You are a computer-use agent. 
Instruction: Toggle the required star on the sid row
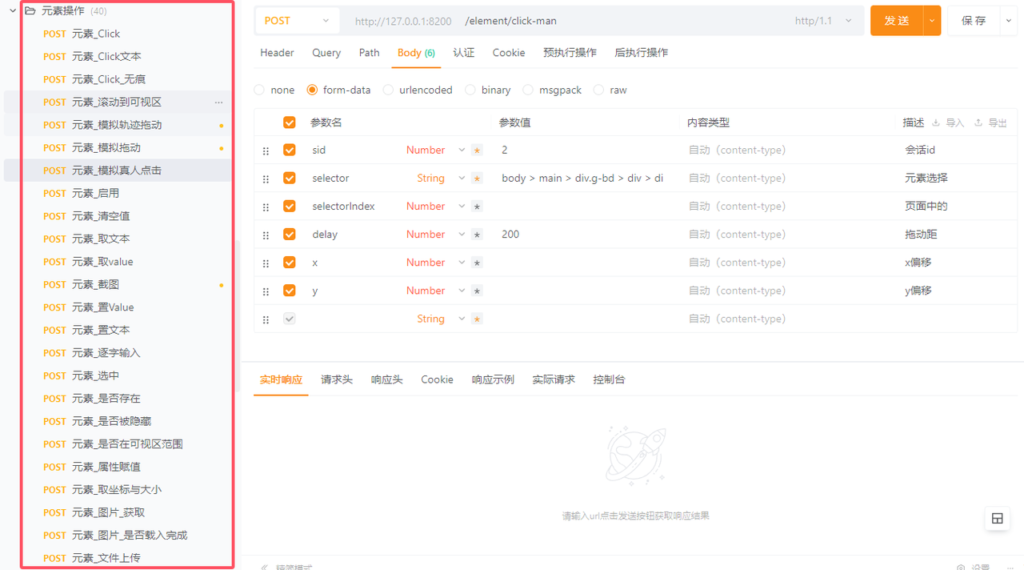[477, 150]
